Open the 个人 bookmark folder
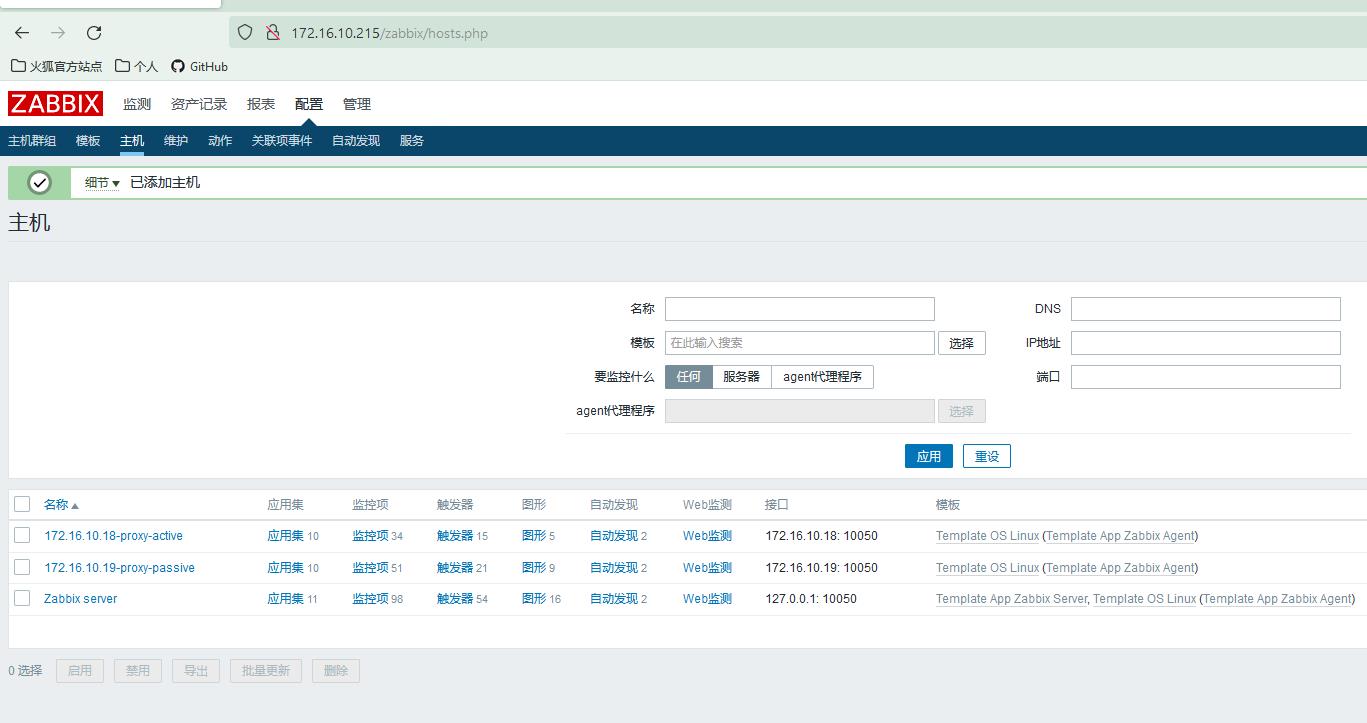 tap(137, 66)
